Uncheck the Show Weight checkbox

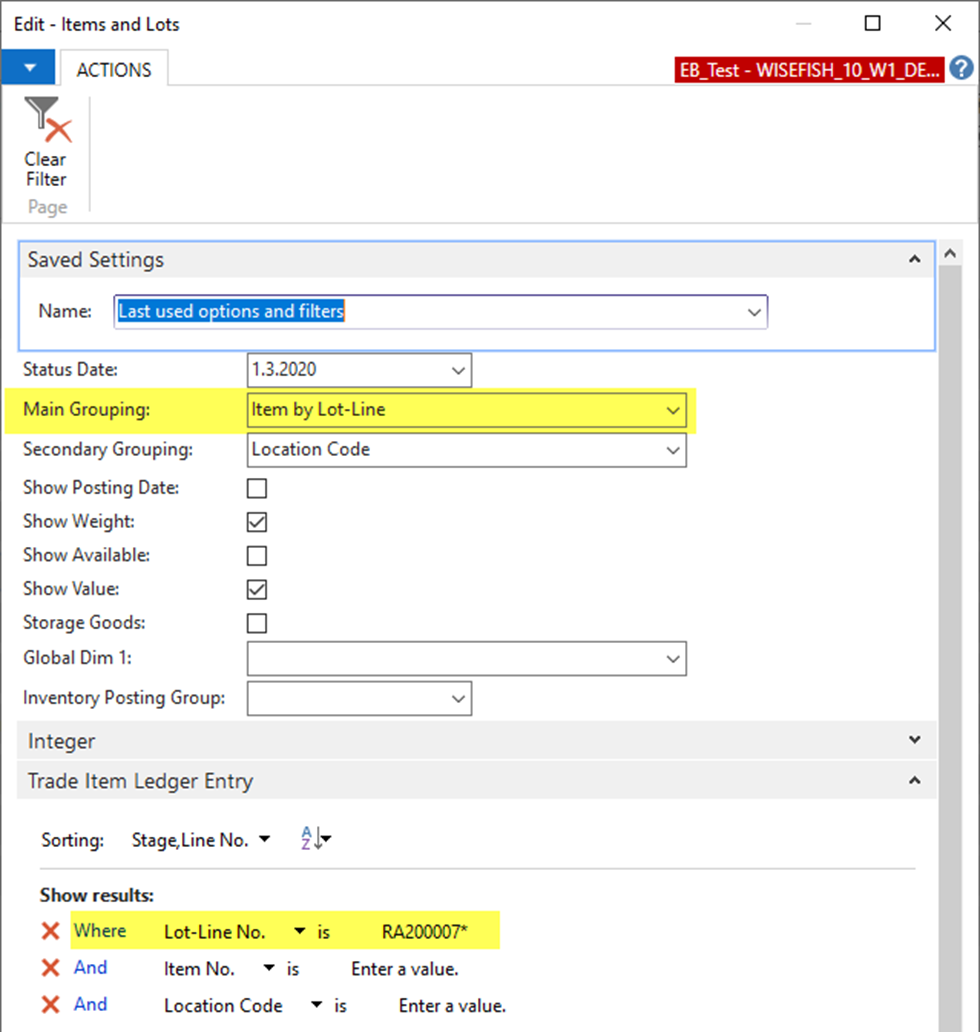click(257, 522)
